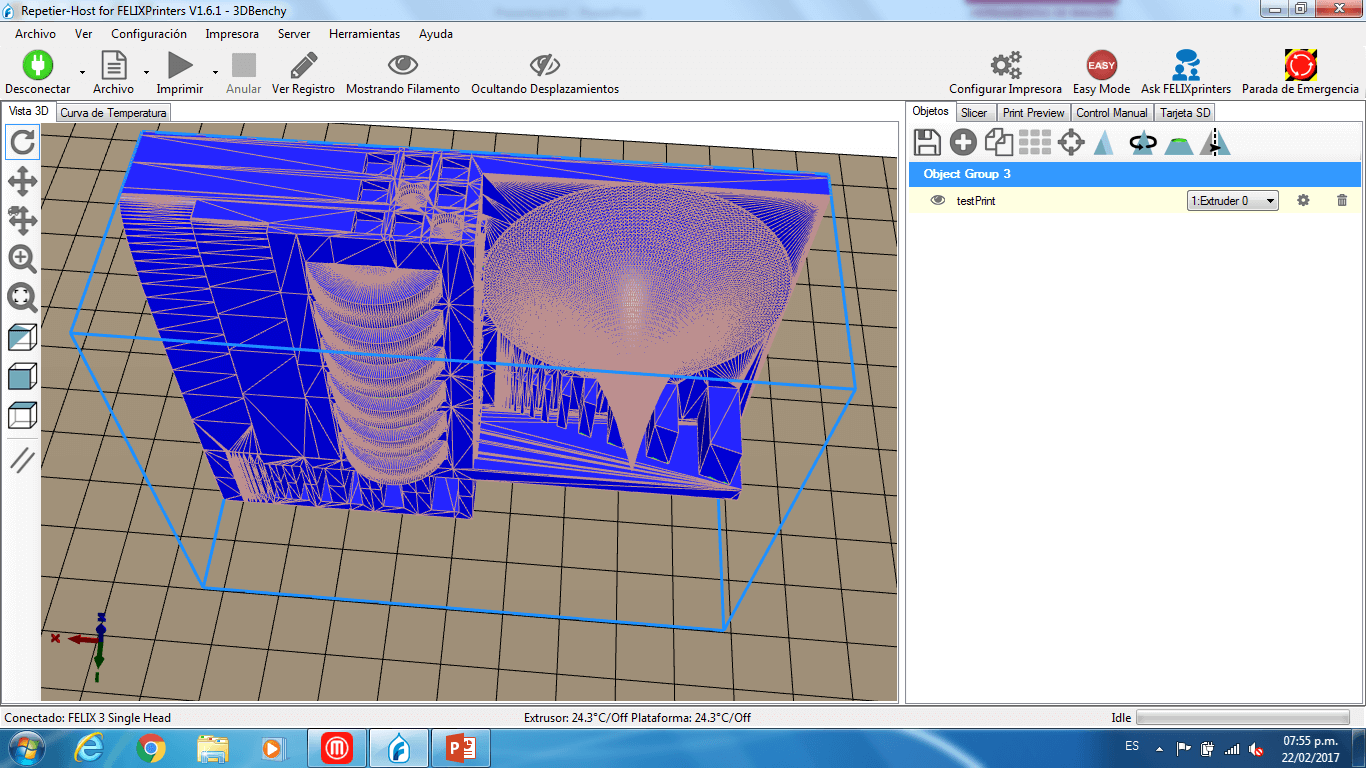Delete testPrint with trash icon
Screen dimensions: 1366x768
tap(1342, 200)
